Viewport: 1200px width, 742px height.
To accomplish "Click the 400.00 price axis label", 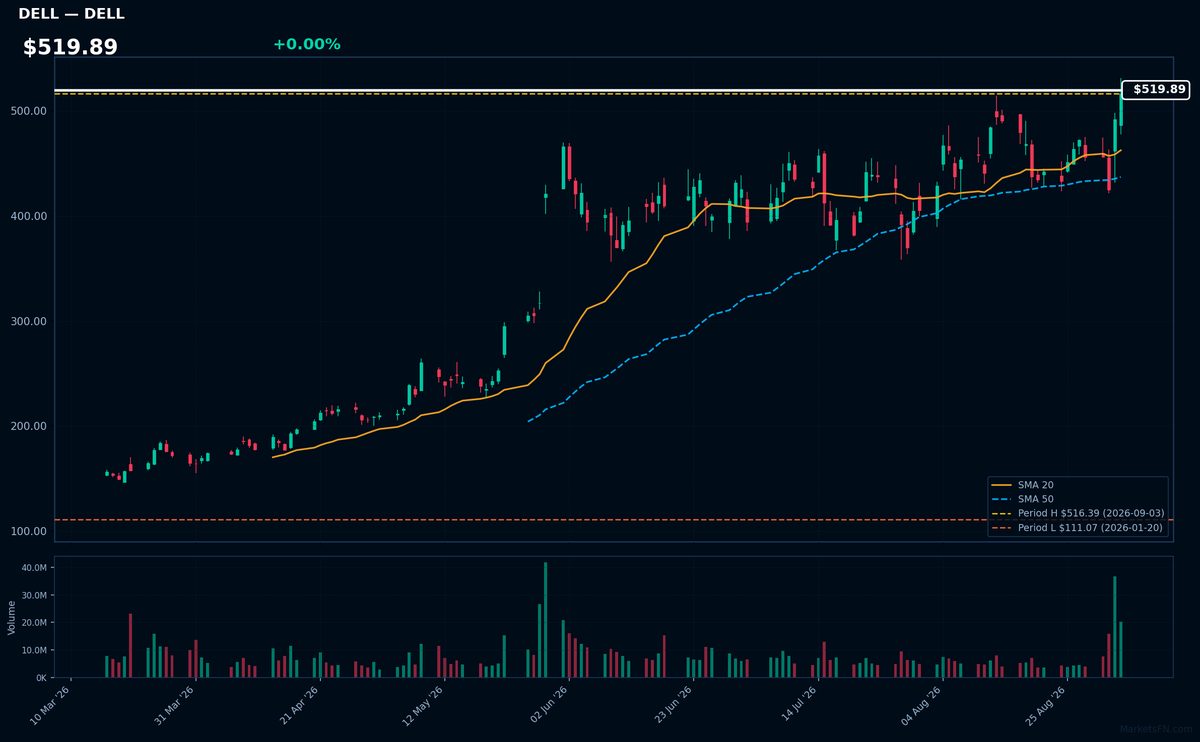I will tap(30, 216).
